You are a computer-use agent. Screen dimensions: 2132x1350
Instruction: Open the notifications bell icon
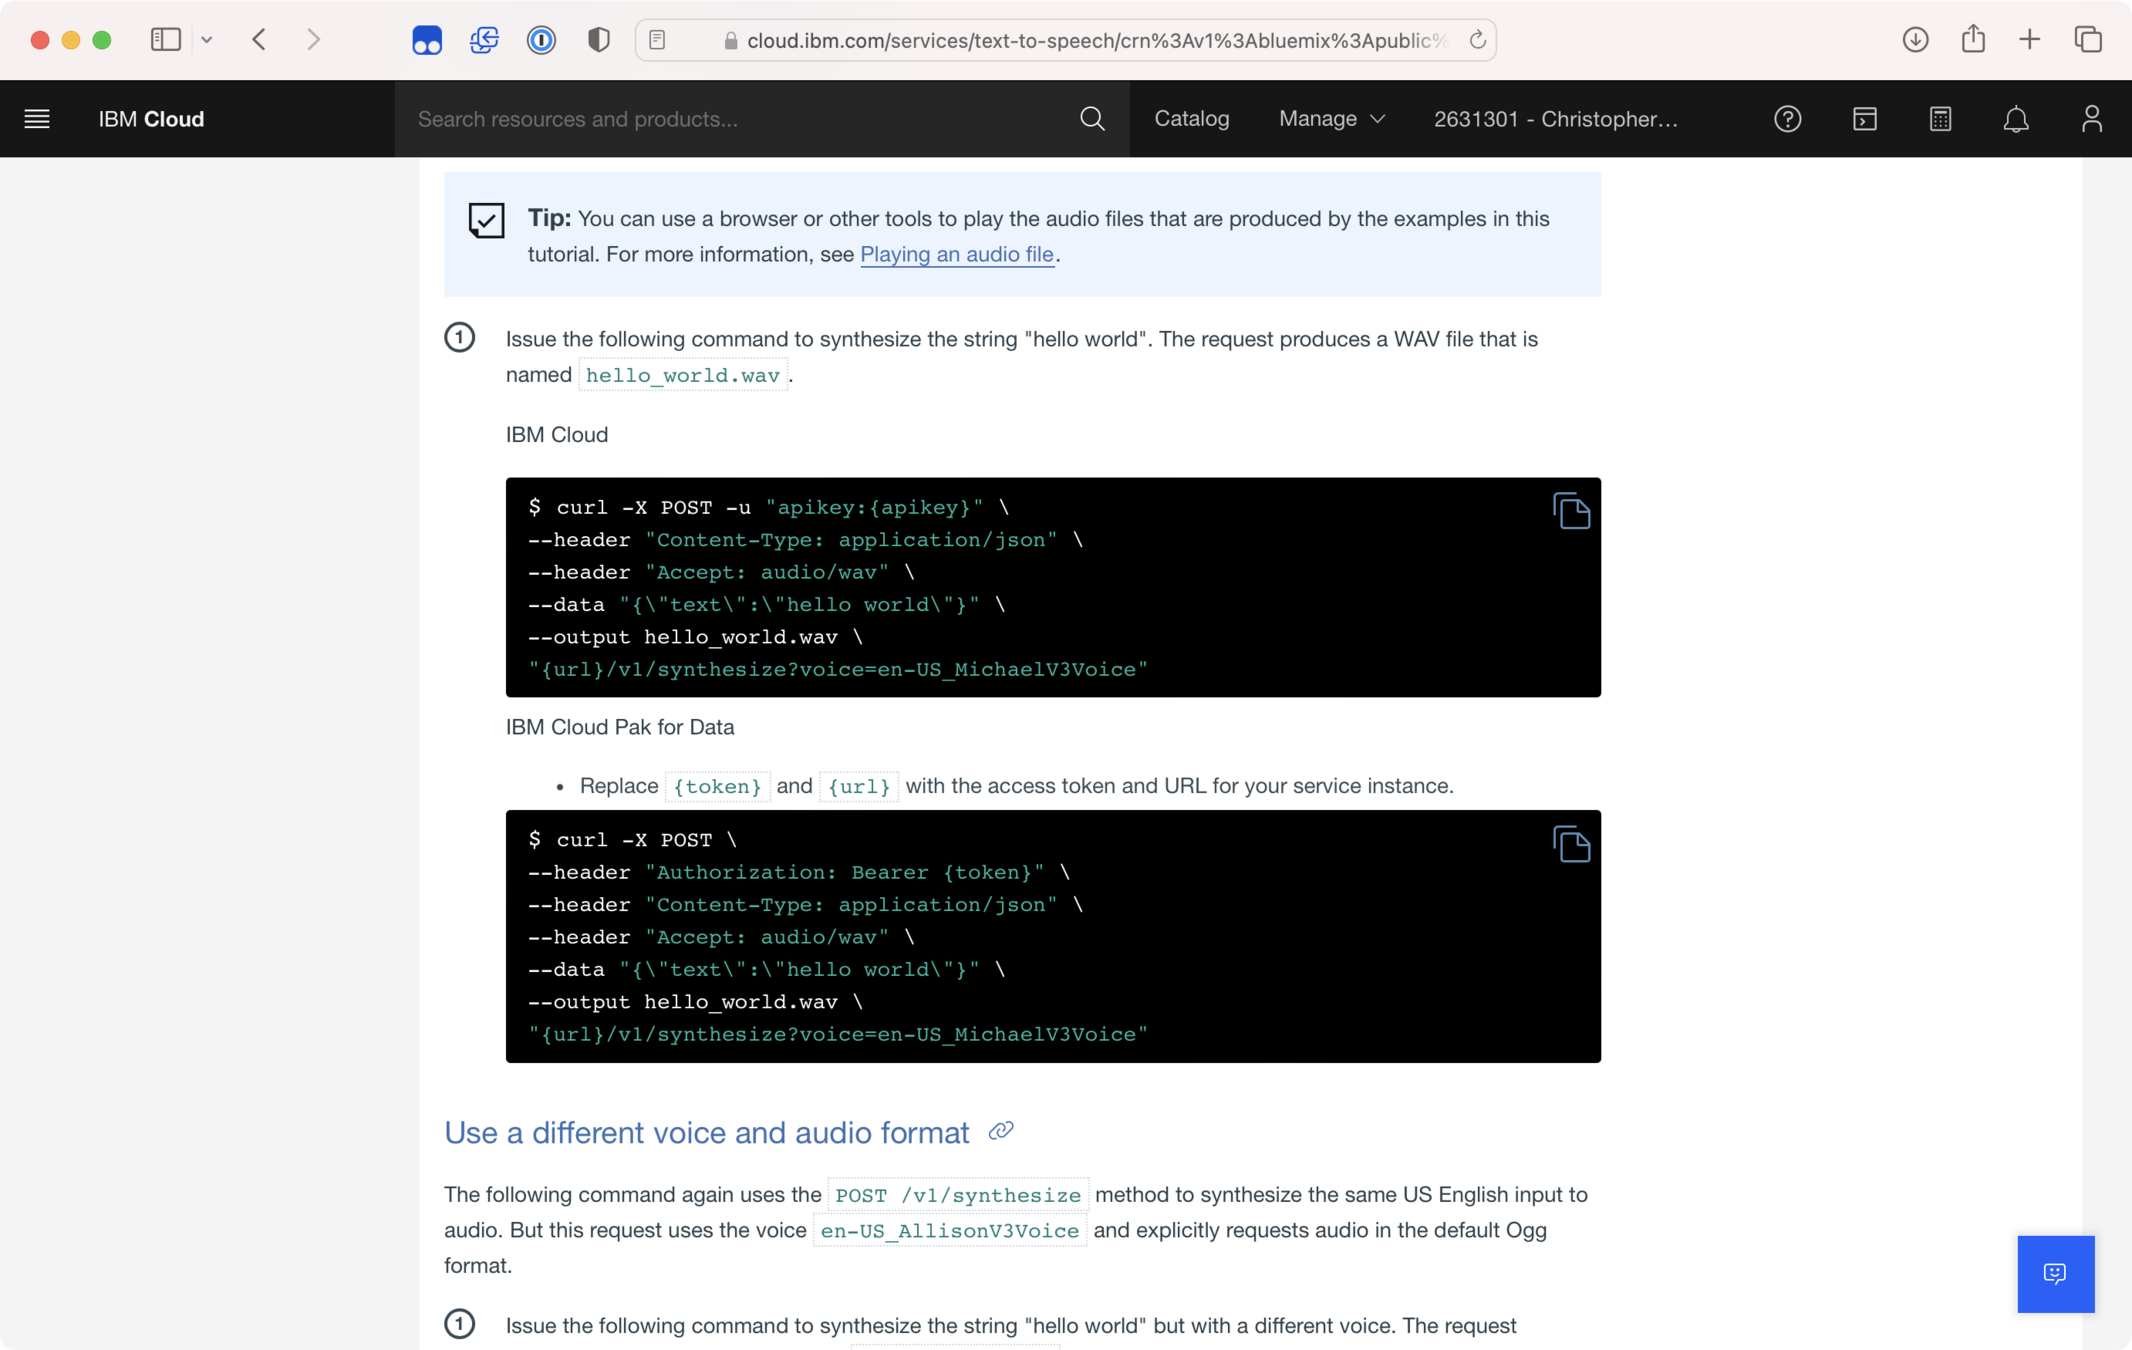pos(2016,119)
